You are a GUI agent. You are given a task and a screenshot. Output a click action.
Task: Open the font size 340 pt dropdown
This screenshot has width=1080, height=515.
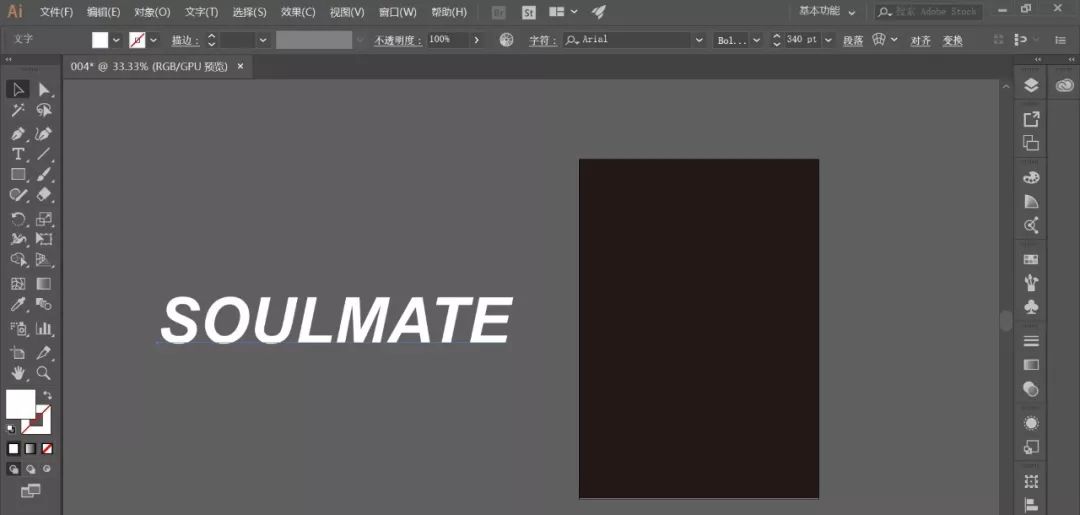[827, 40]
